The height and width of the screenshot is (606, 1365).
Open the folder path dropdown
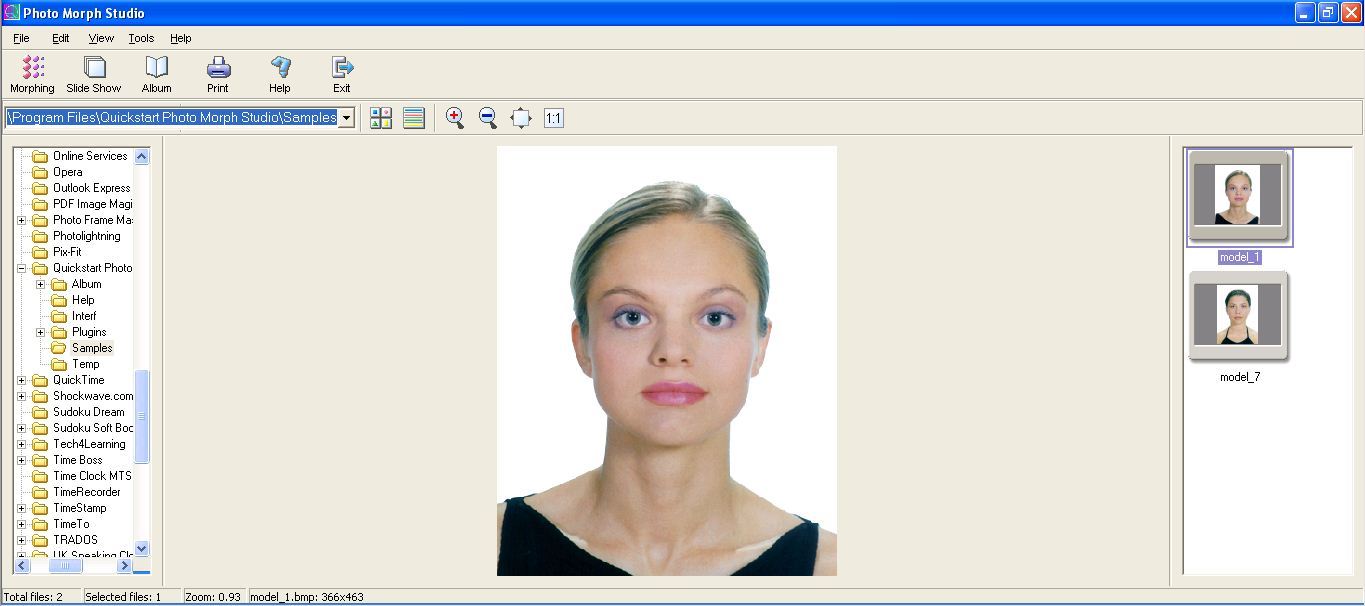coord(347,118)
